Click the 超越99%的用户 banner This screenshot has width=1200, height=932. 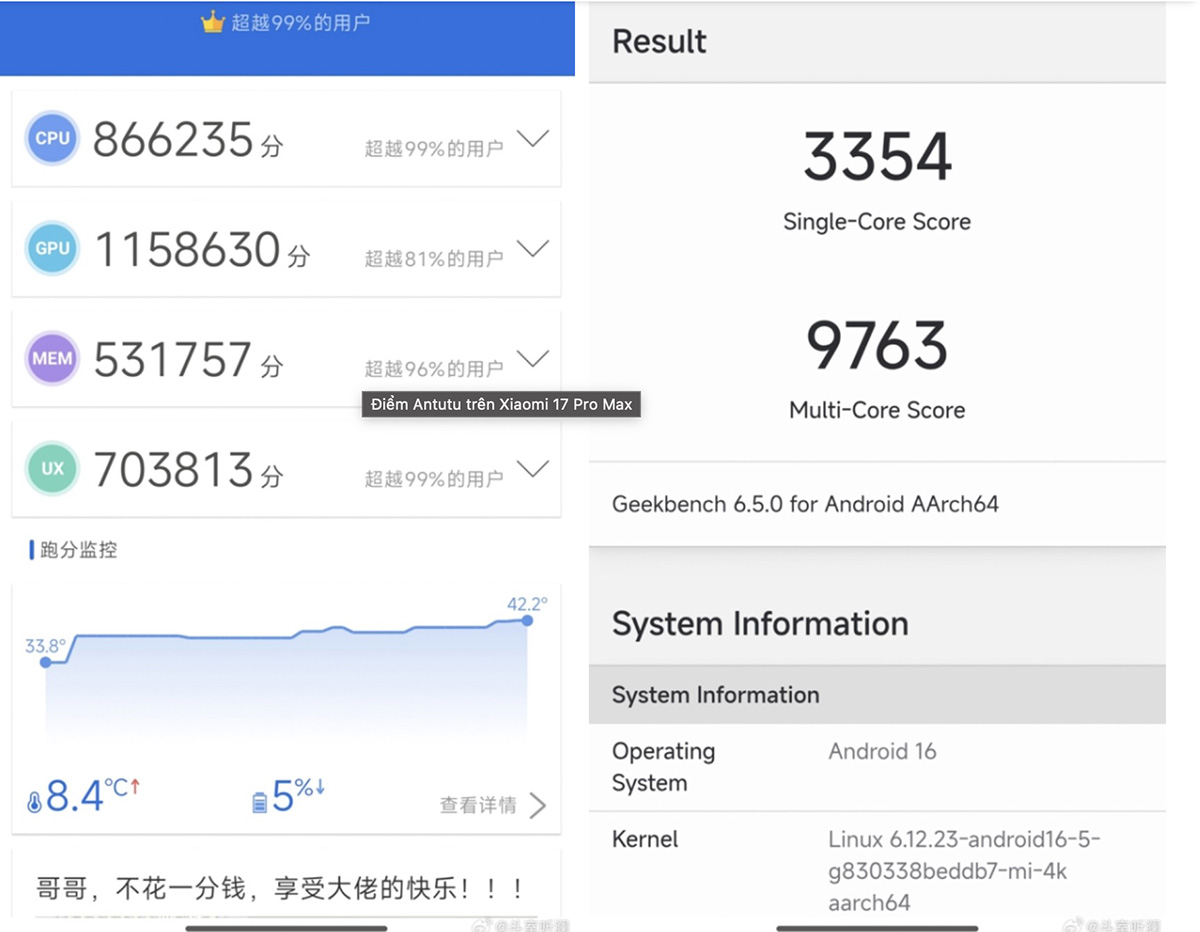(287, 21)
